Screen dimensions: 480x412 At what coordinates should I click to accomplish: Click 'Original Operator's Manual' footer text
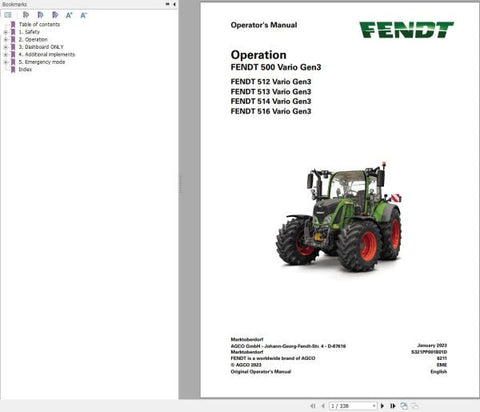261,371
